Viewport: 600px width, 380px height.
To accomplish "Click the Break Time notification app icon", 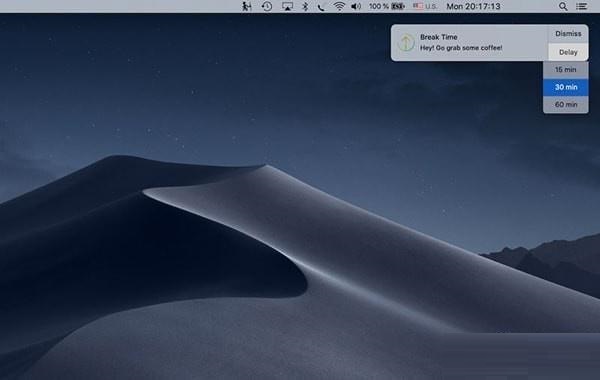I will pos(406,42).
